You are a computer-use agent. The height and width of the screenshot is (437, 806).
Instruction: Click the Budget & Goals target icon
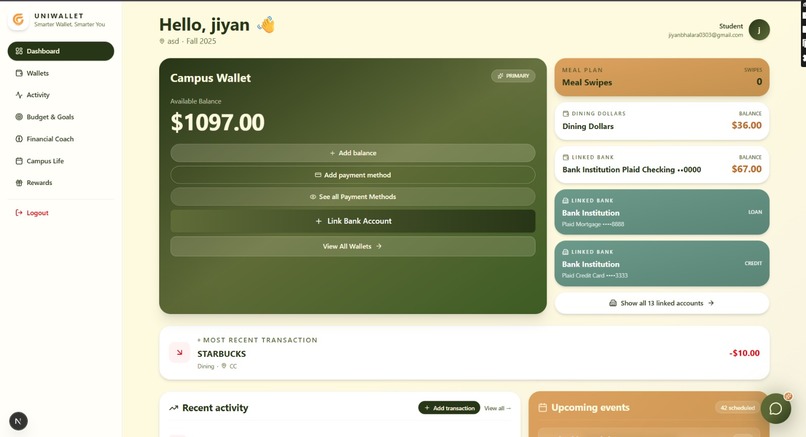point(19,117)
